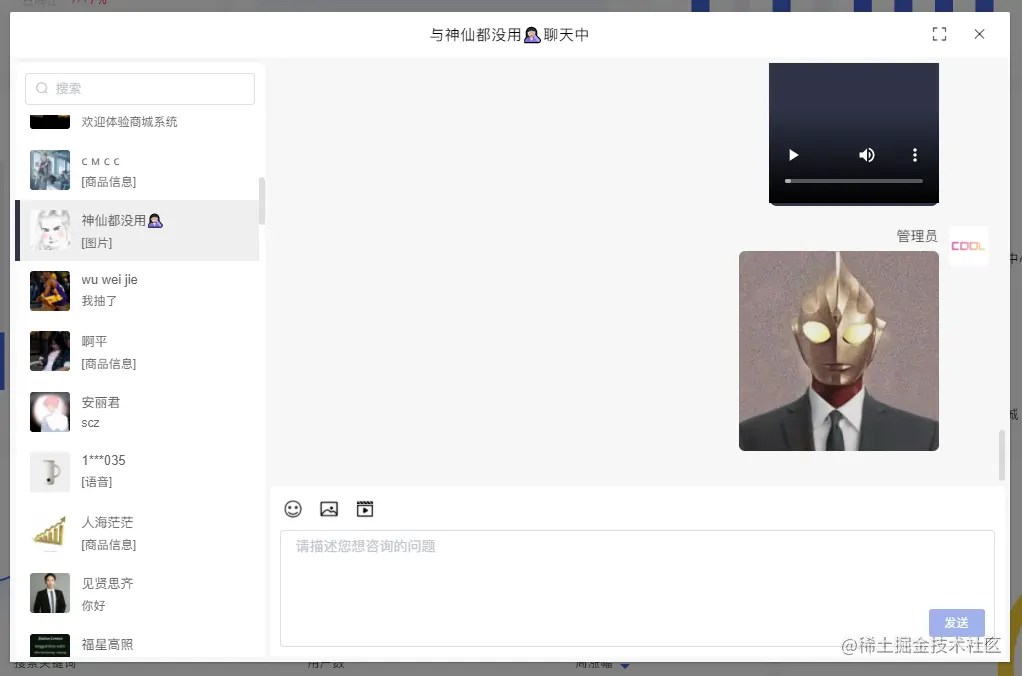Click the 你好 message preview
This screenshot has width=1022, height=676.
pos(93,606)
